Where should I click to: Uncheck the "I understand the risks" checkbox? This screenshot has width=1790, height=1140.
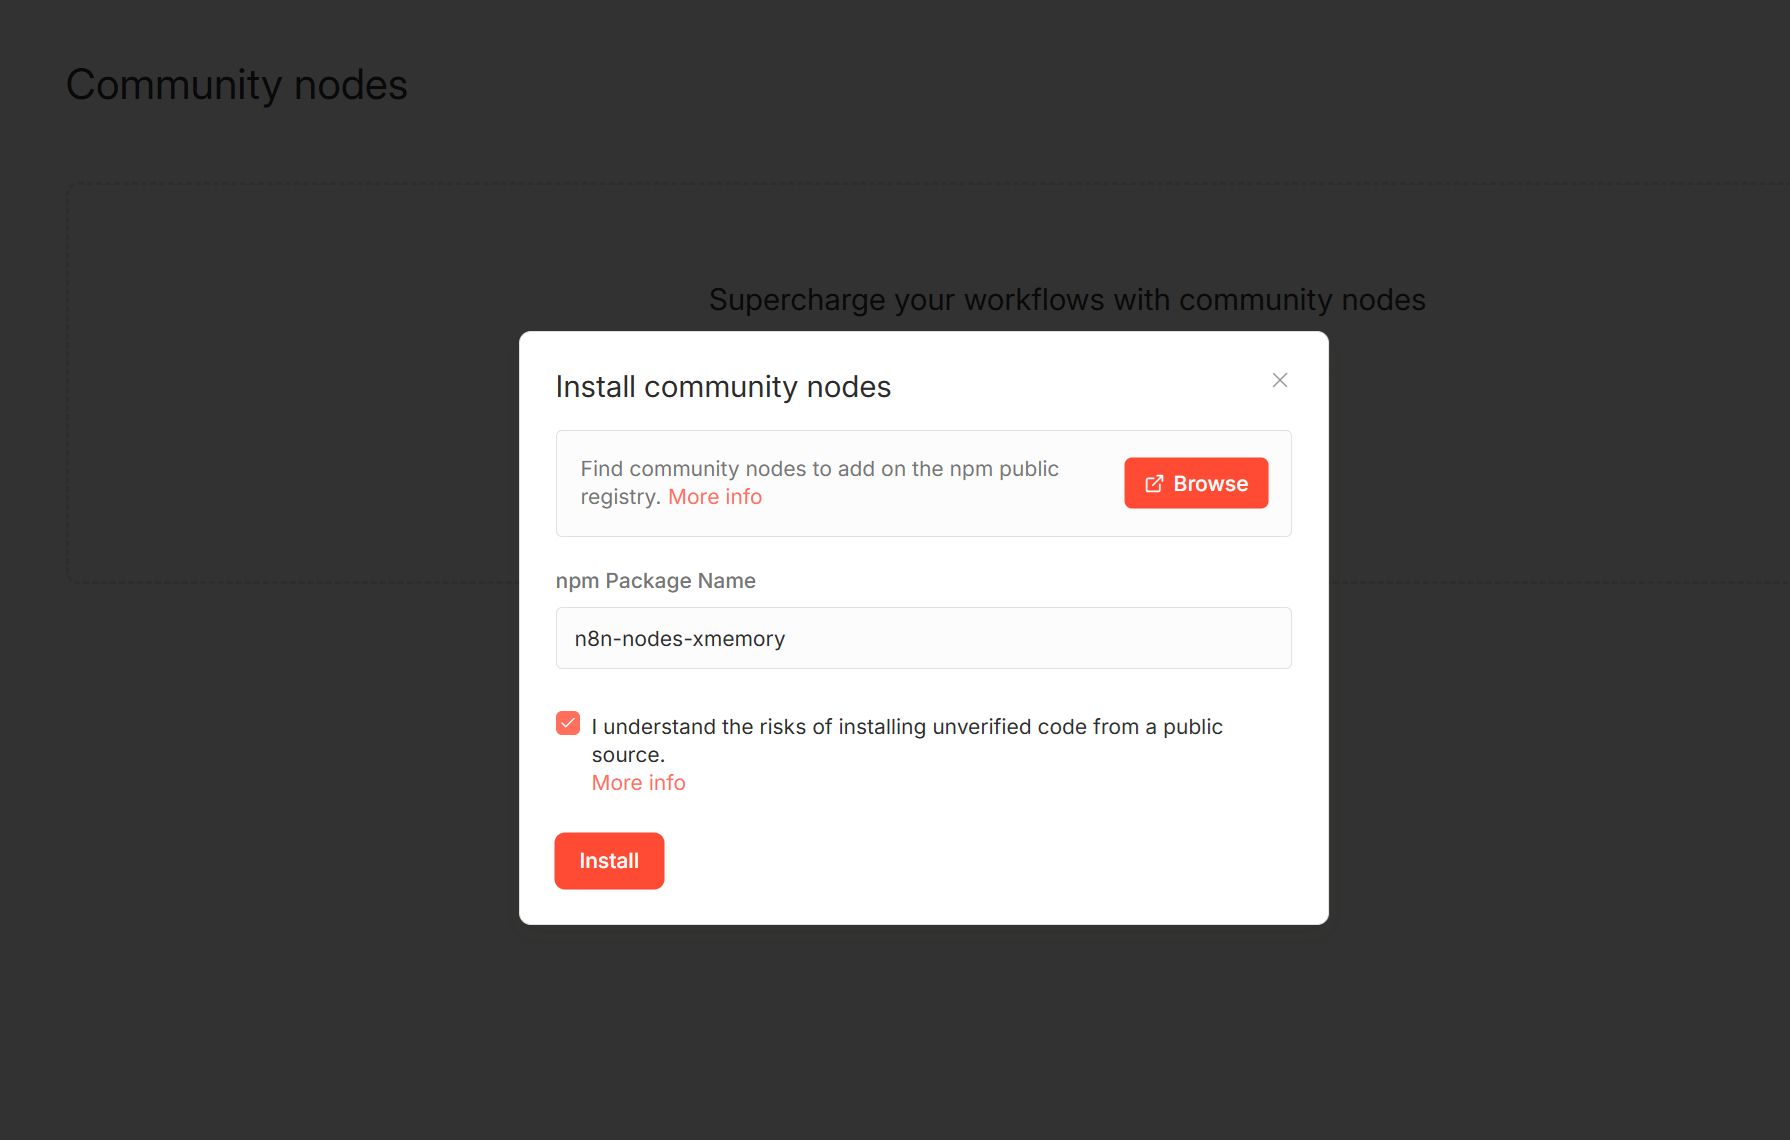(x=567, y=722)
